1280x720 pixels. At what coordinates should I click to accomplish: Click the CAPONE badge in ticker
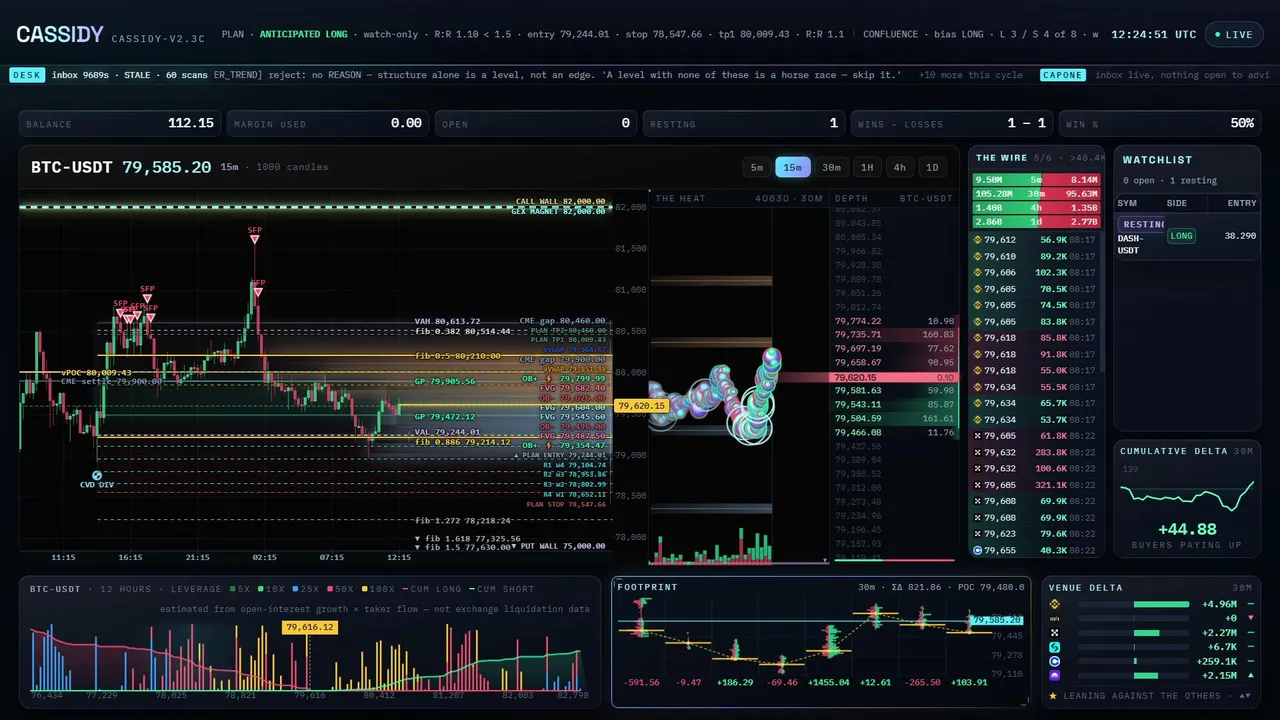pyautogui.click(x=1062, y=75)
